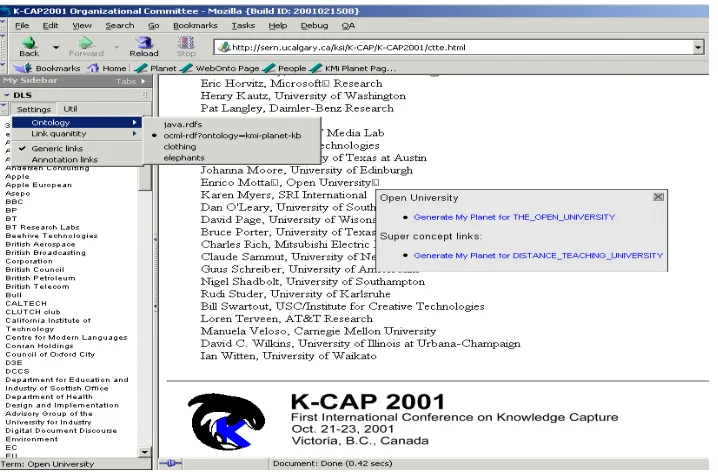Open the WebOnto Page bookmark icon
The height and width of the screenshot is (472, 718).
click(x=186, y=68)
